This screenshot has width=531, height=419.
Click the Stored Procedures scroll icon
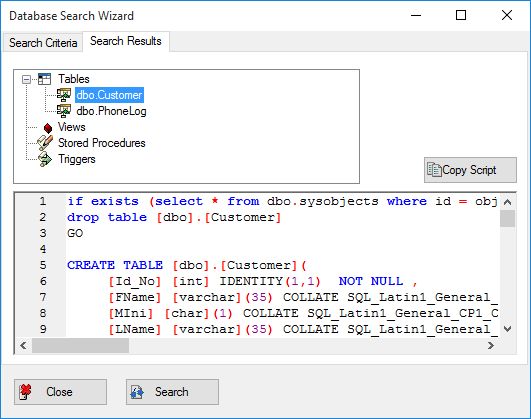click(45, 143)
